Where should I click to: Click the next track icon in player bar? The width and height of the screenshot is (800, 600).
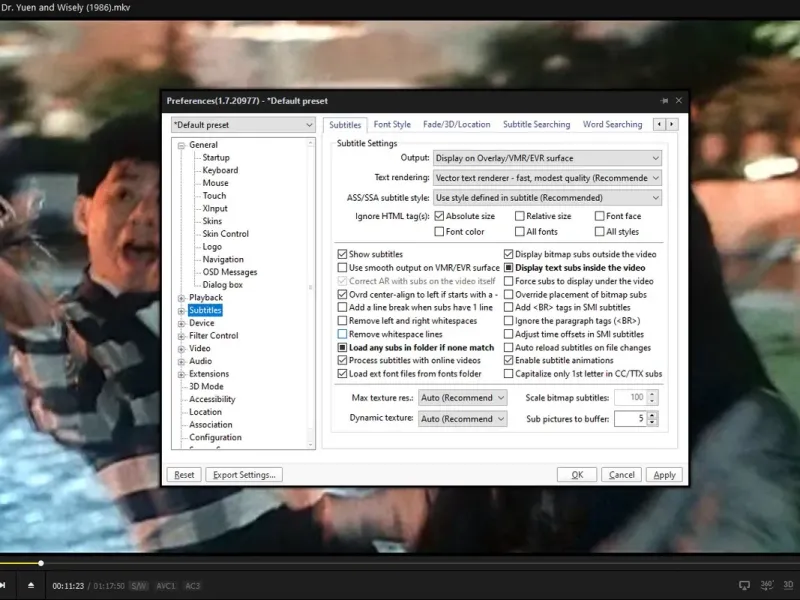3,585
